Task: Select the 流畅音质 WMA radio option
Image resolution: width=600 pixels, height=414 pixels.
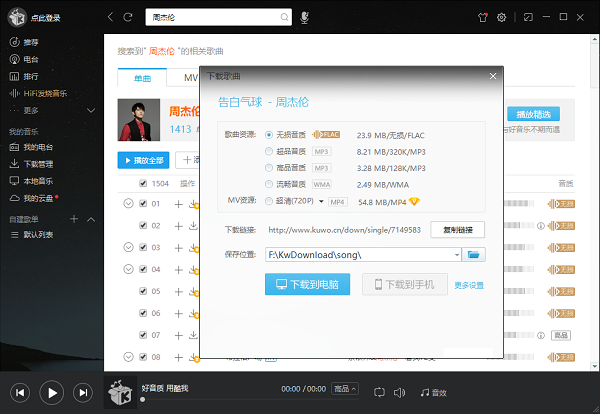Action: click(x=269, y=184)
